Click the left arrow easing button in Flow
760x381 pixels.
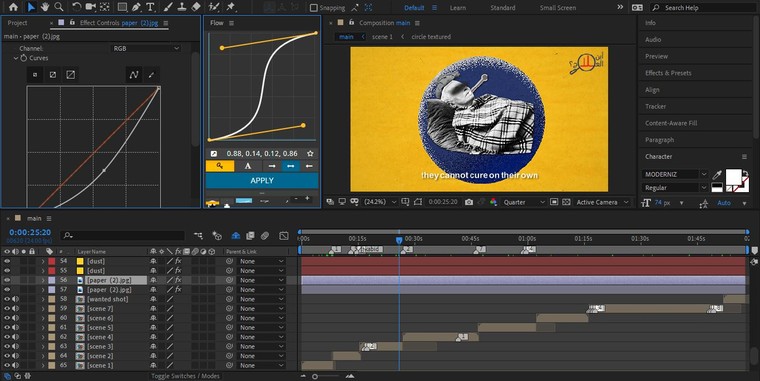(309, 166)
